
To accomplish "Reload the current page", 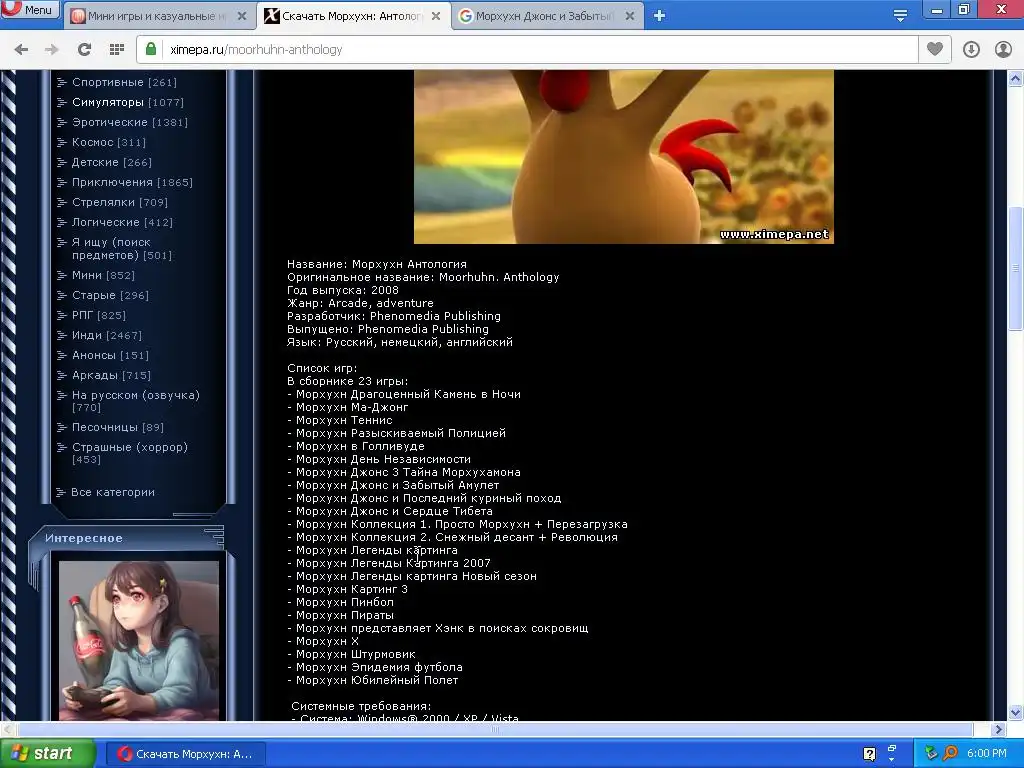I will [x=84, y=50].
